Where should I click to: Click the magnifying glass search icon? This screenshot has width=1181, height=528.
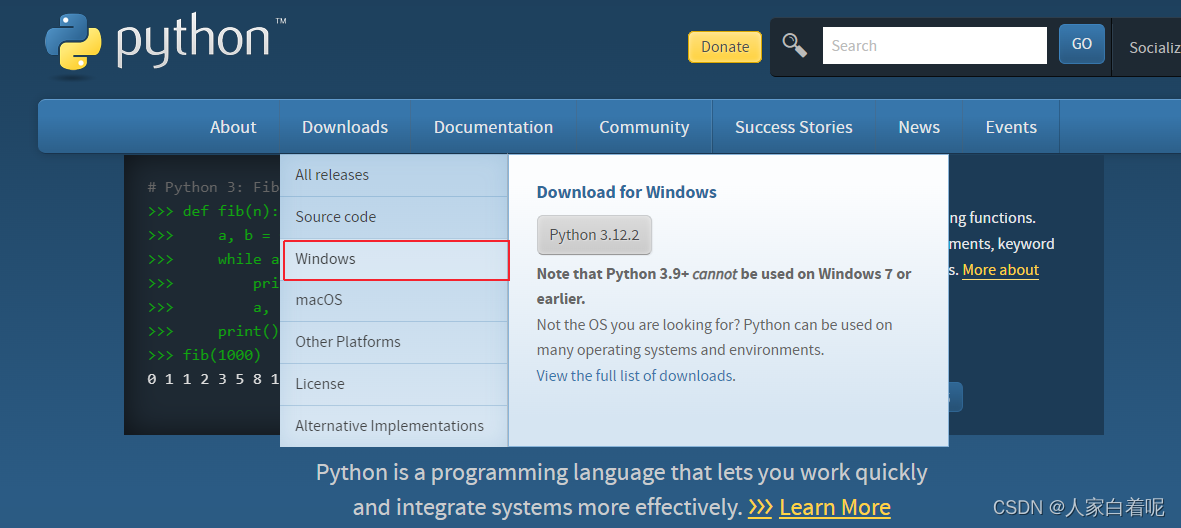point(795,46)
